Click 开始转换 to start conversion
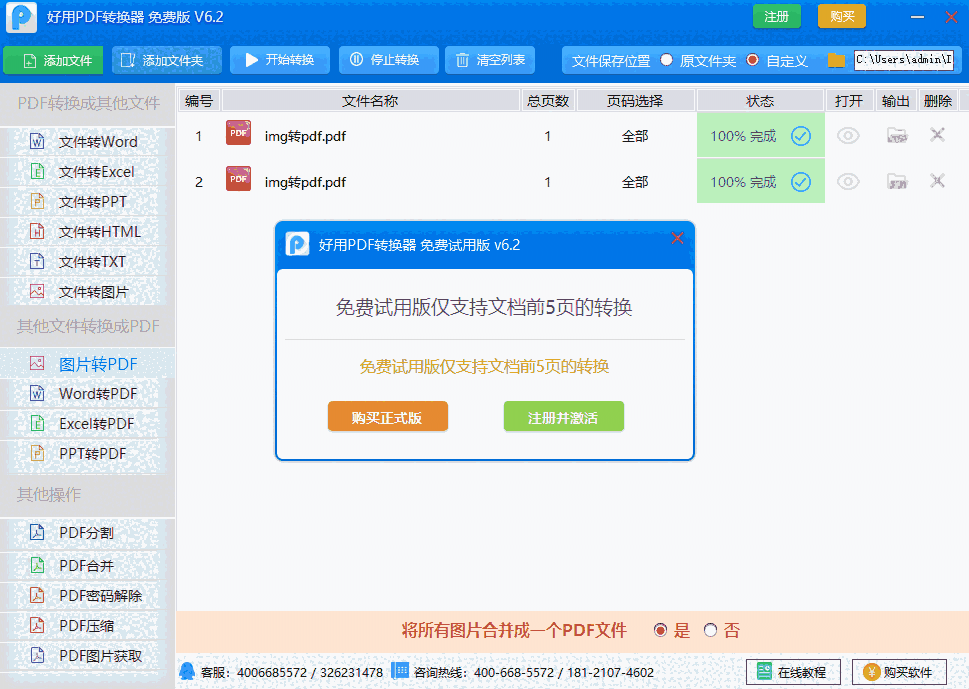The width and height of the screenshot is (969, 689). [279, 60]
